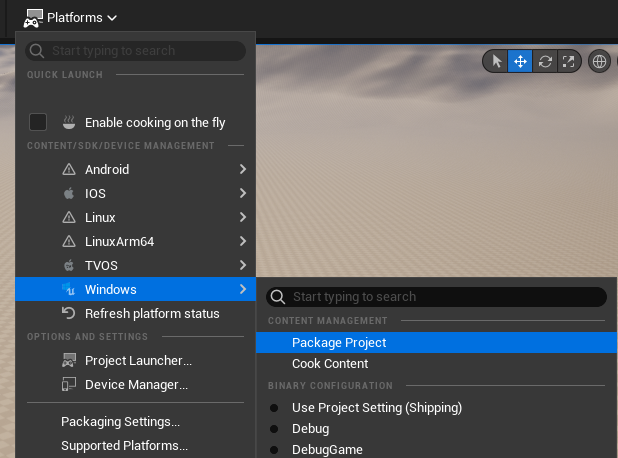This screenshot has width=618, height=458.
Task: Choose Cook Content from the Windows submenu
Action: 330,364
